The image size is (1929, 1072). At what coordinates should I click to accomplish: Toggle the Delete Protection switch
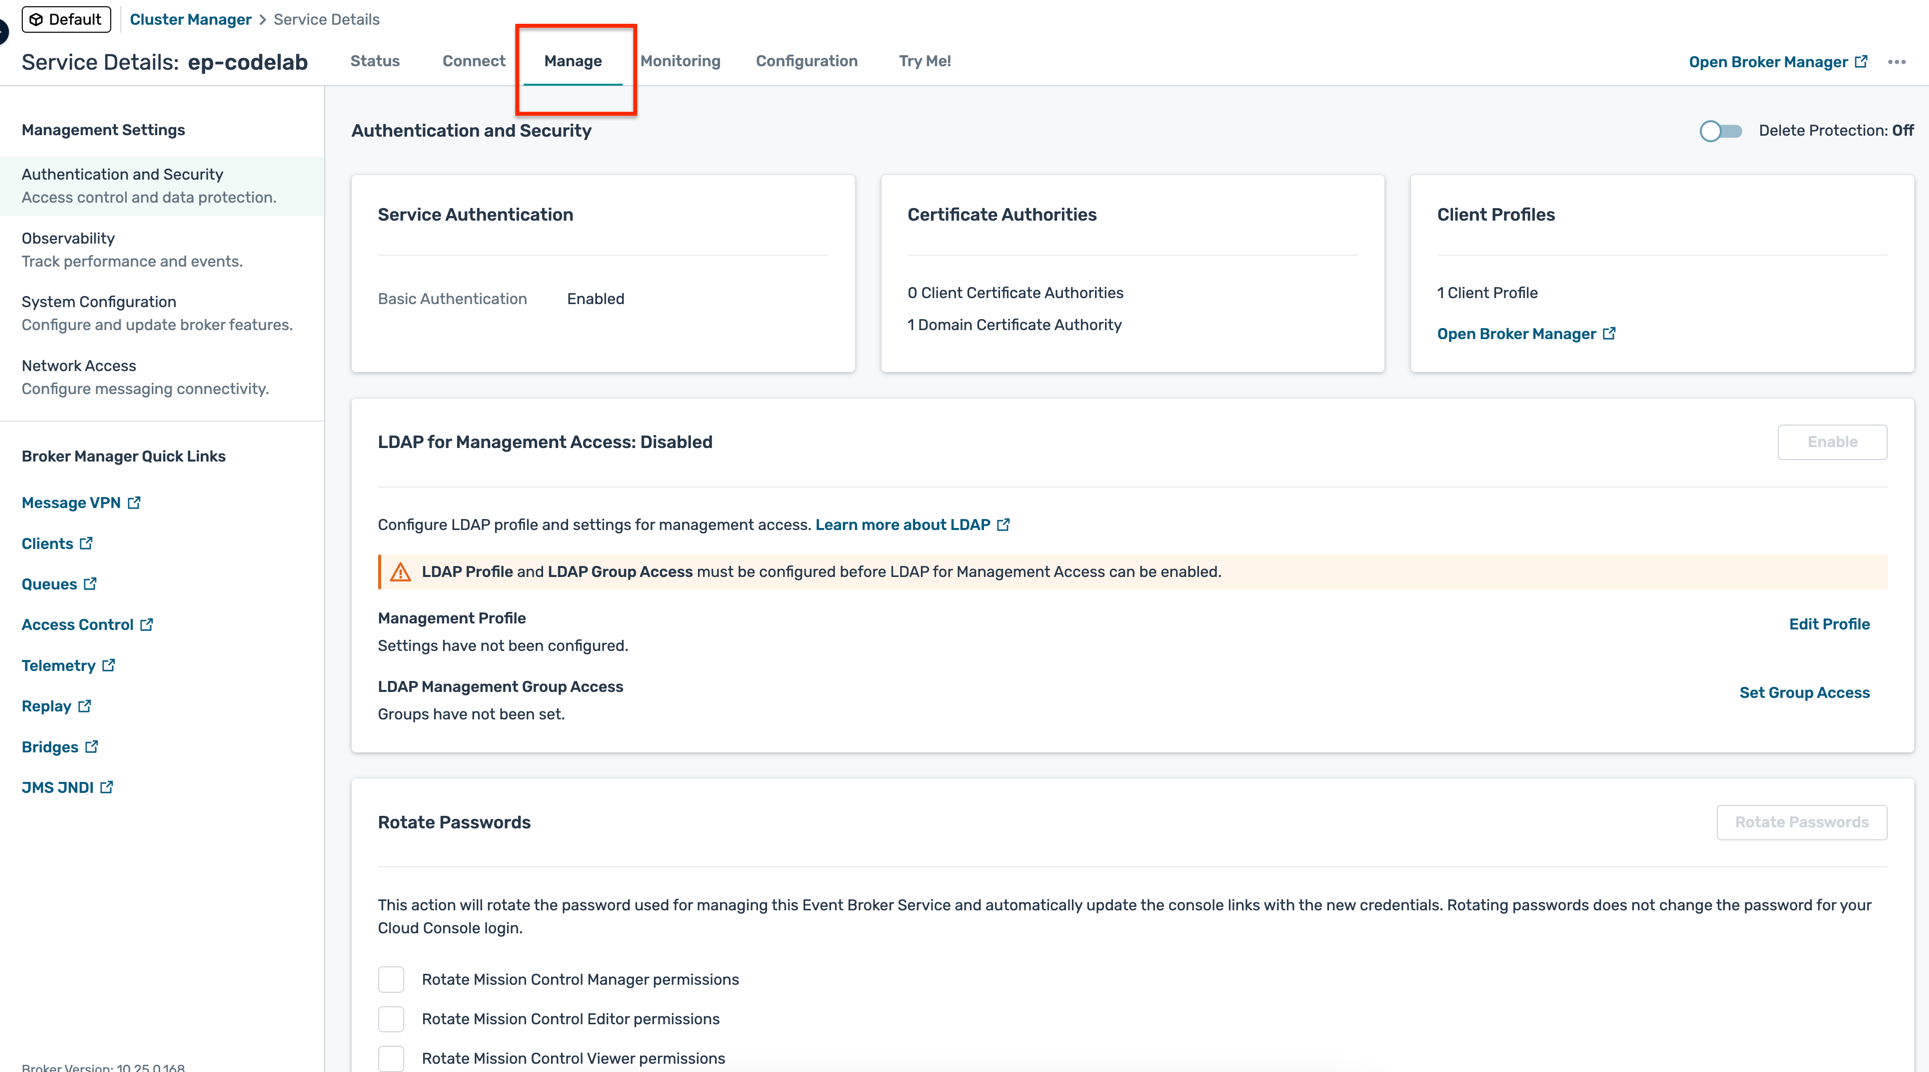click(1720, 131)
